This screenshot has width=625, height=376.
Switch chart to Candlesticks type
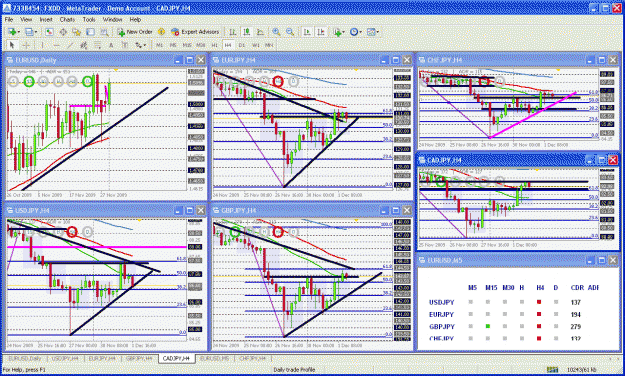pos(246,32)
